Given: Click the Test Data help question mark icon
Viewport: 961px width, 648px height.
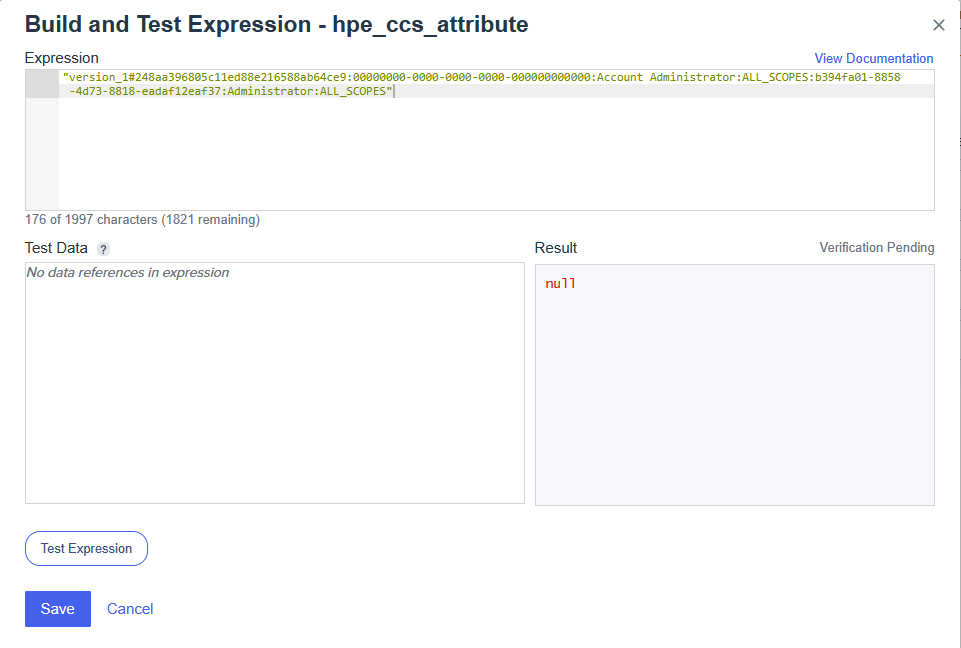Looking at the screenshot, I should 103,249.
